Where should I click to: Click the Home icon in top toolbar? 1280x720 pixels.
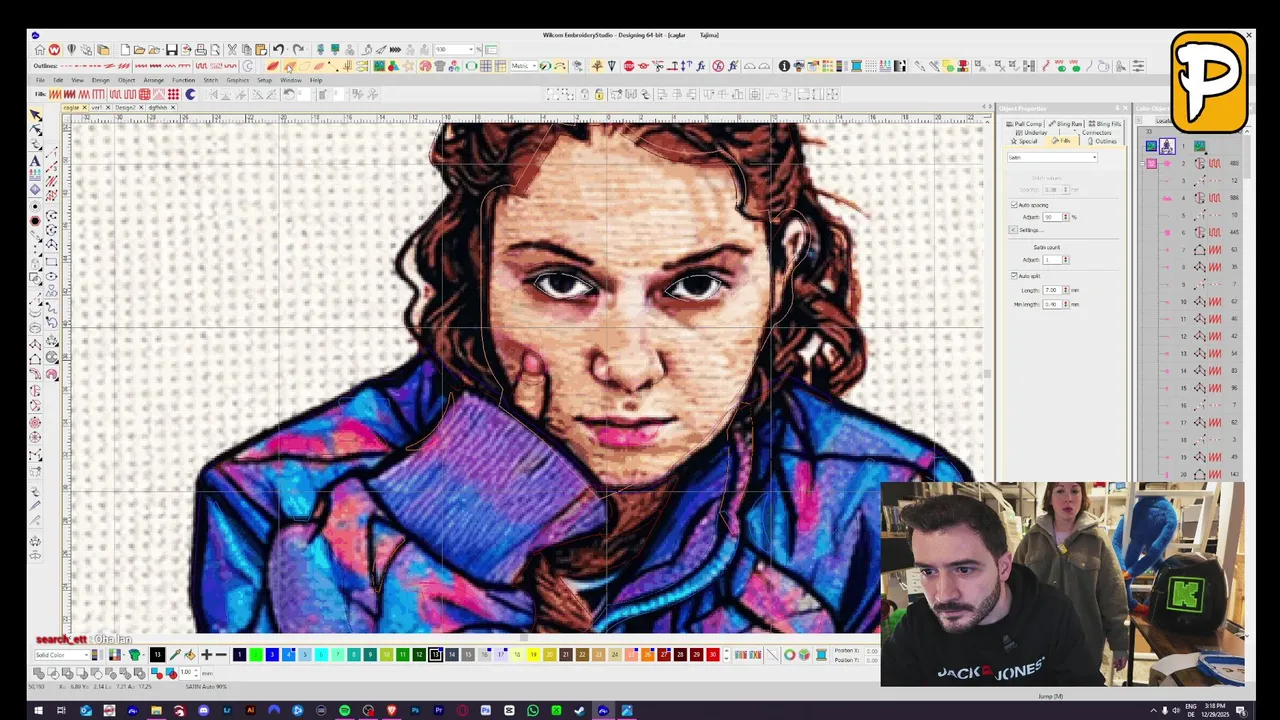click(x=40, y=49)
